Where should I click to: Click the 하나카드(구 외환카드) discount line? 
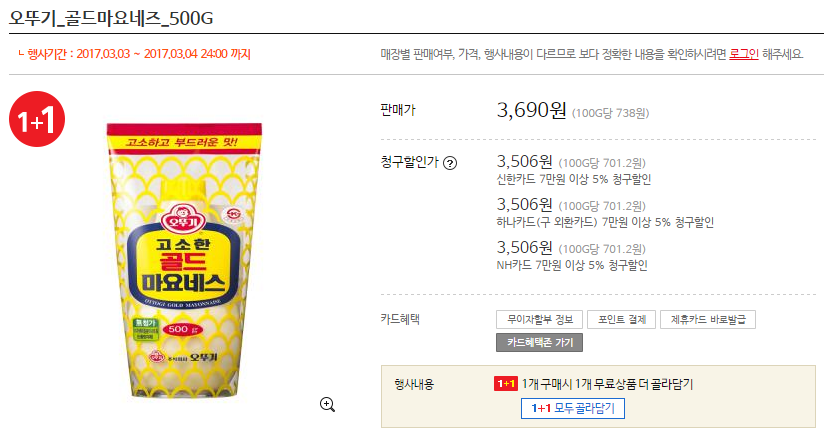(x=605, y=222)
